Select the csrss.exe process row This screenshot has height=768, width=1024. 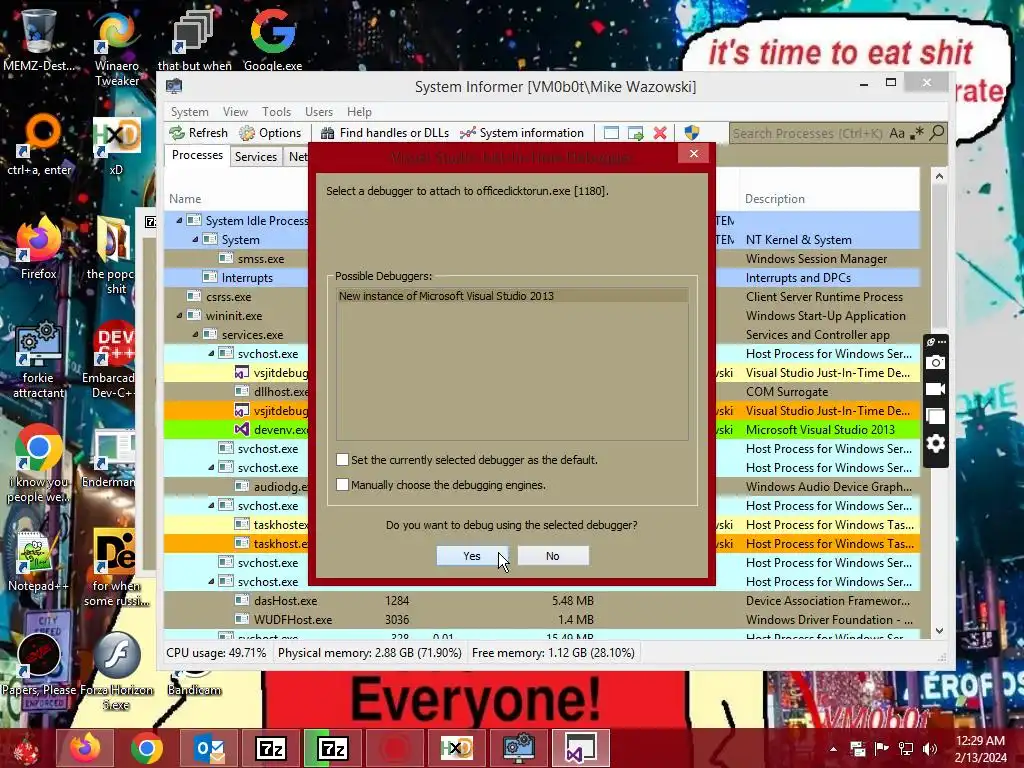[x=542, y=296]
